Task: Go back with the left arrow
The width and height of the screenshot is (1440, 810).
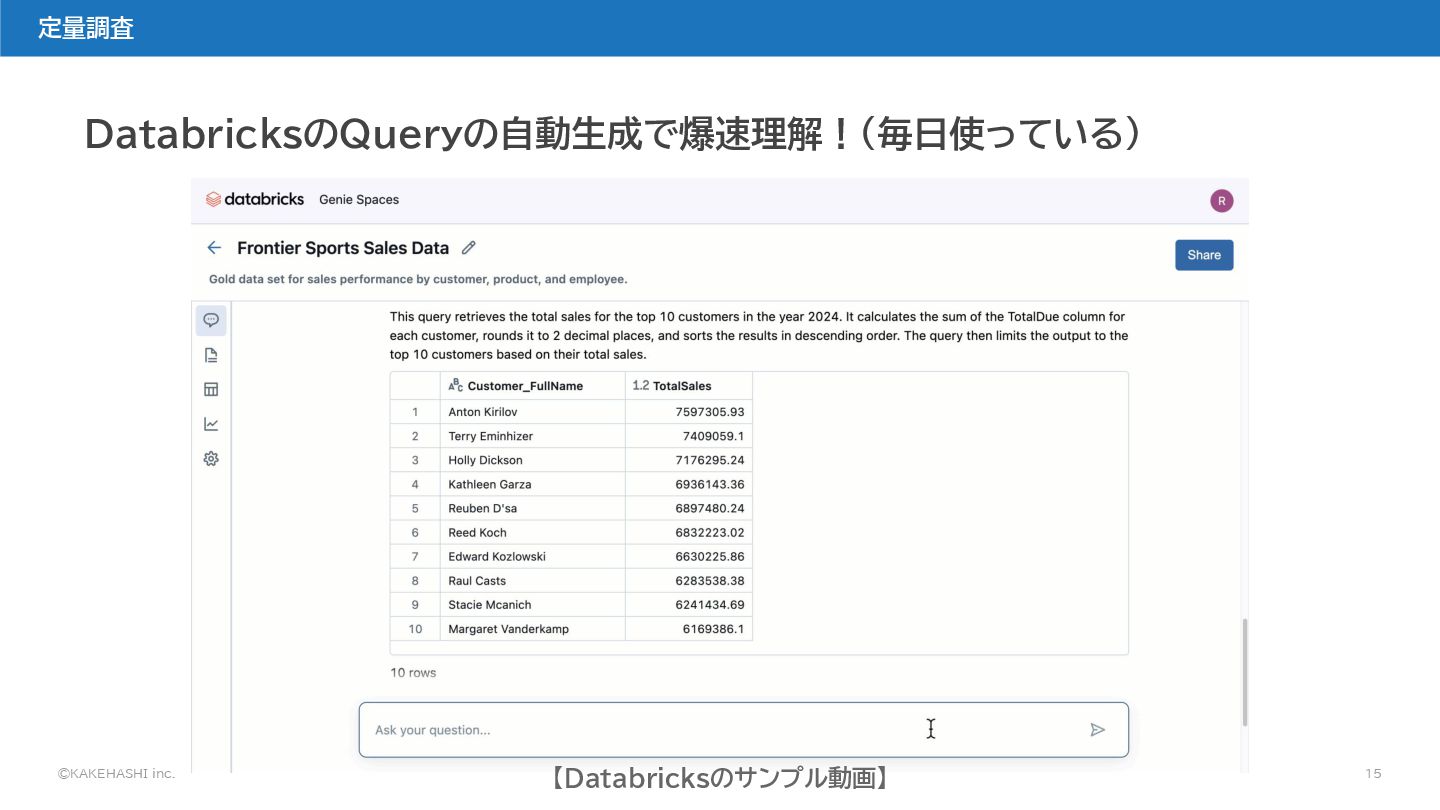Action: tap(214, 248)
